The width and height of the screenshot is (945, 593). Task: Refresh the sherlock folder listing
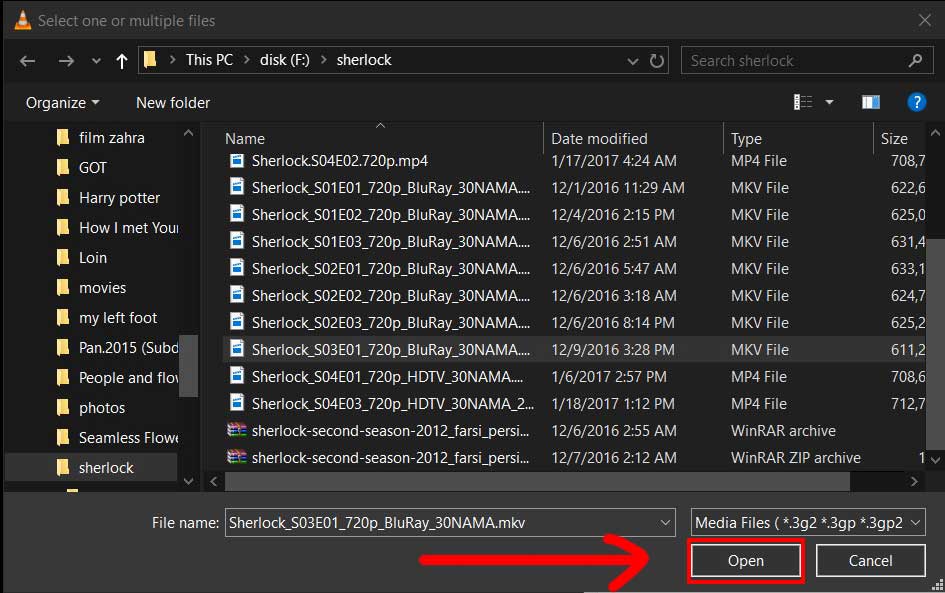coord(656,60)
